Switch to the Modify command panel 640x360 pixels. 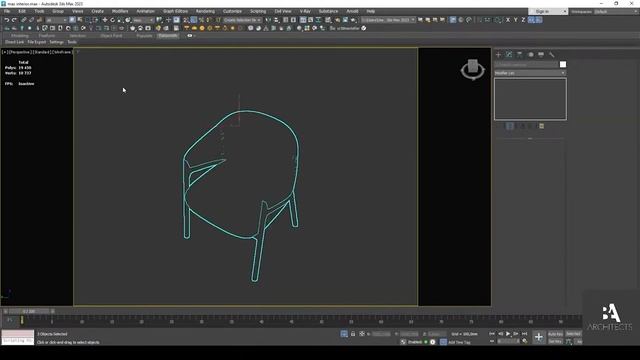coord(509,54)
